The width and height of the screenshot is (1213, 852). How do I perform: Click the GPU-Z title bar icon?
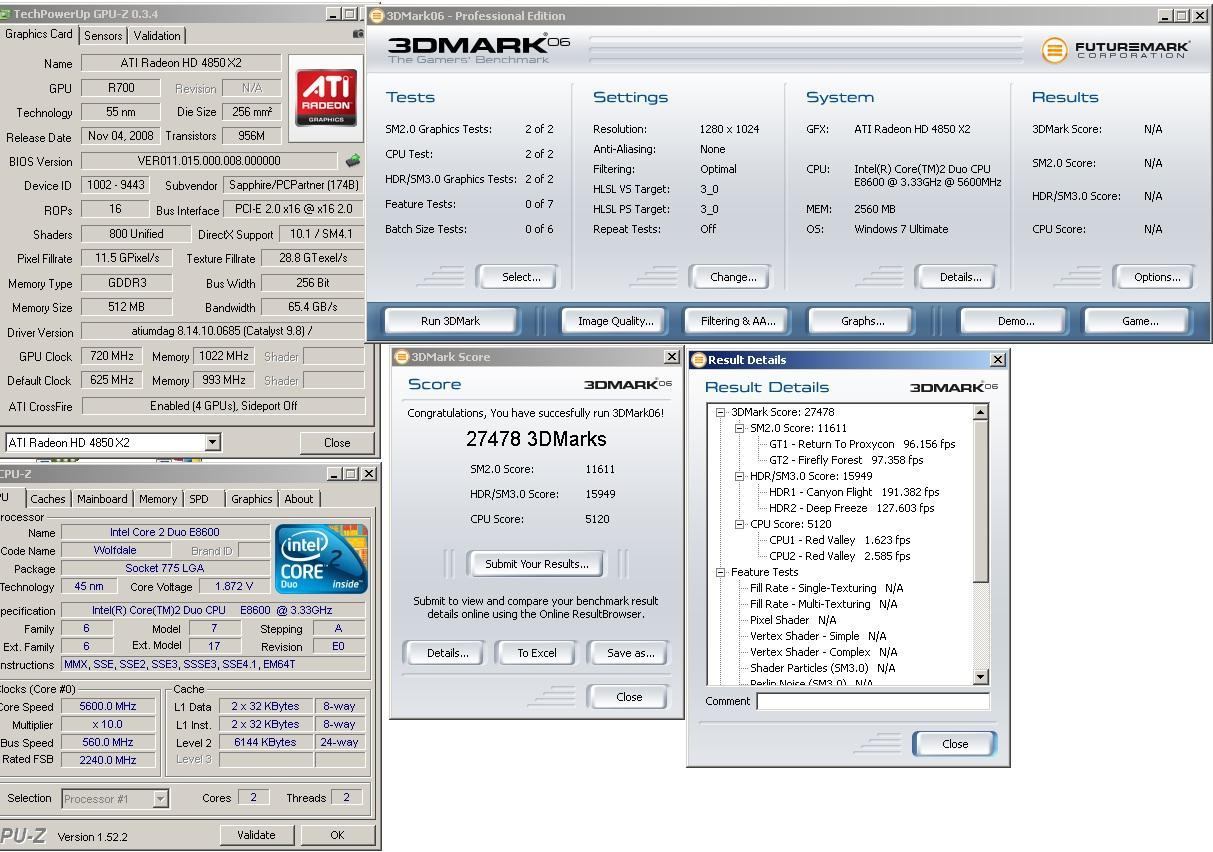pos(5,14)
